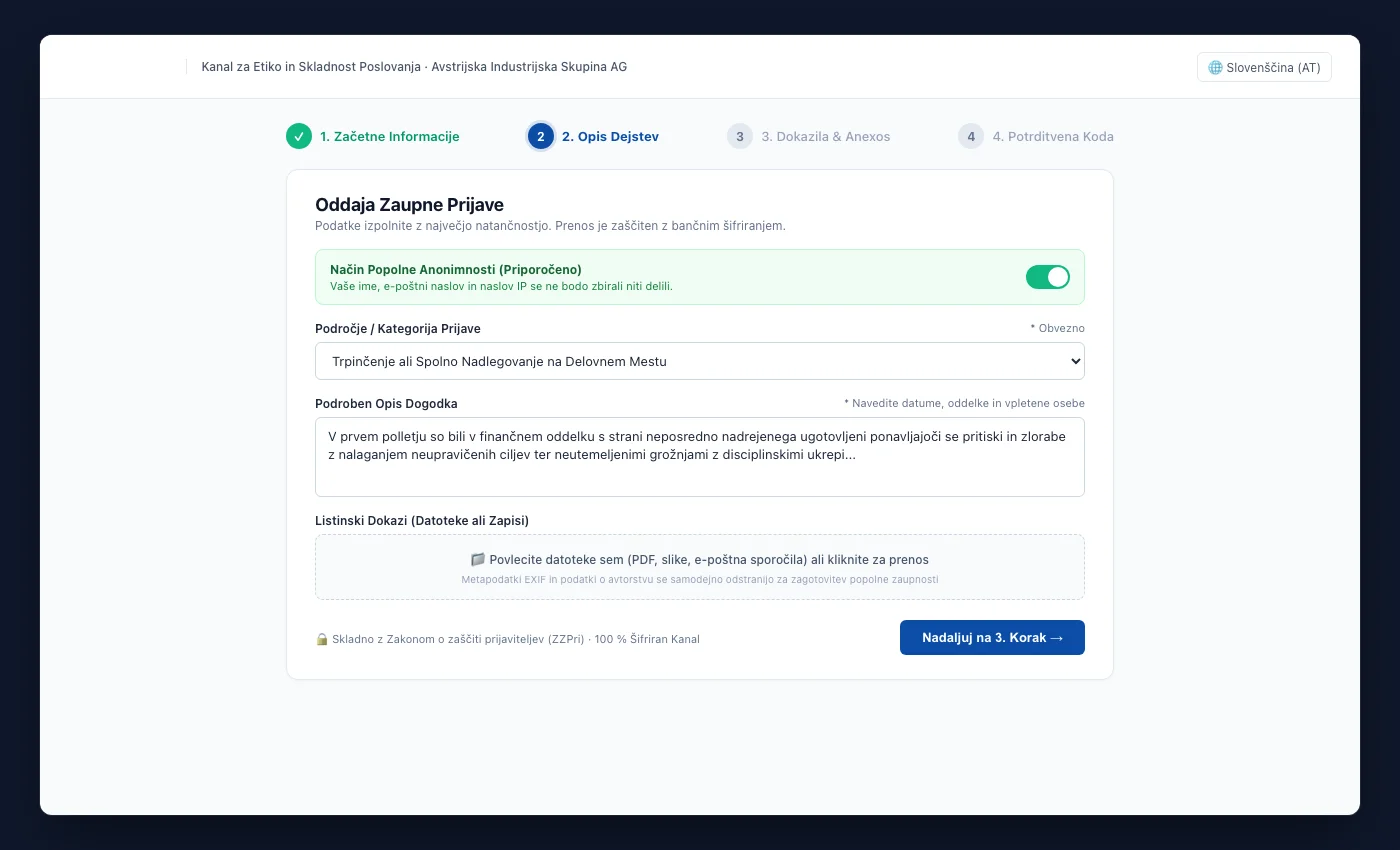This screenshot has width=1400, height=850.
Task: Click the step 2 circle indicator
Action: click(541, 136)
